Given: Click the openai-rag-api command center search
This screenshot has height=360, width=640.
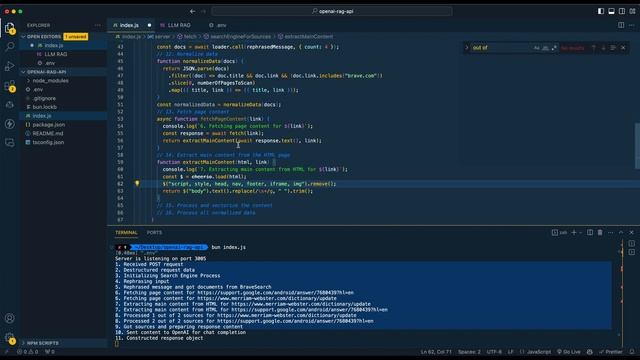Looking at the screenshot, I should 332,11.
